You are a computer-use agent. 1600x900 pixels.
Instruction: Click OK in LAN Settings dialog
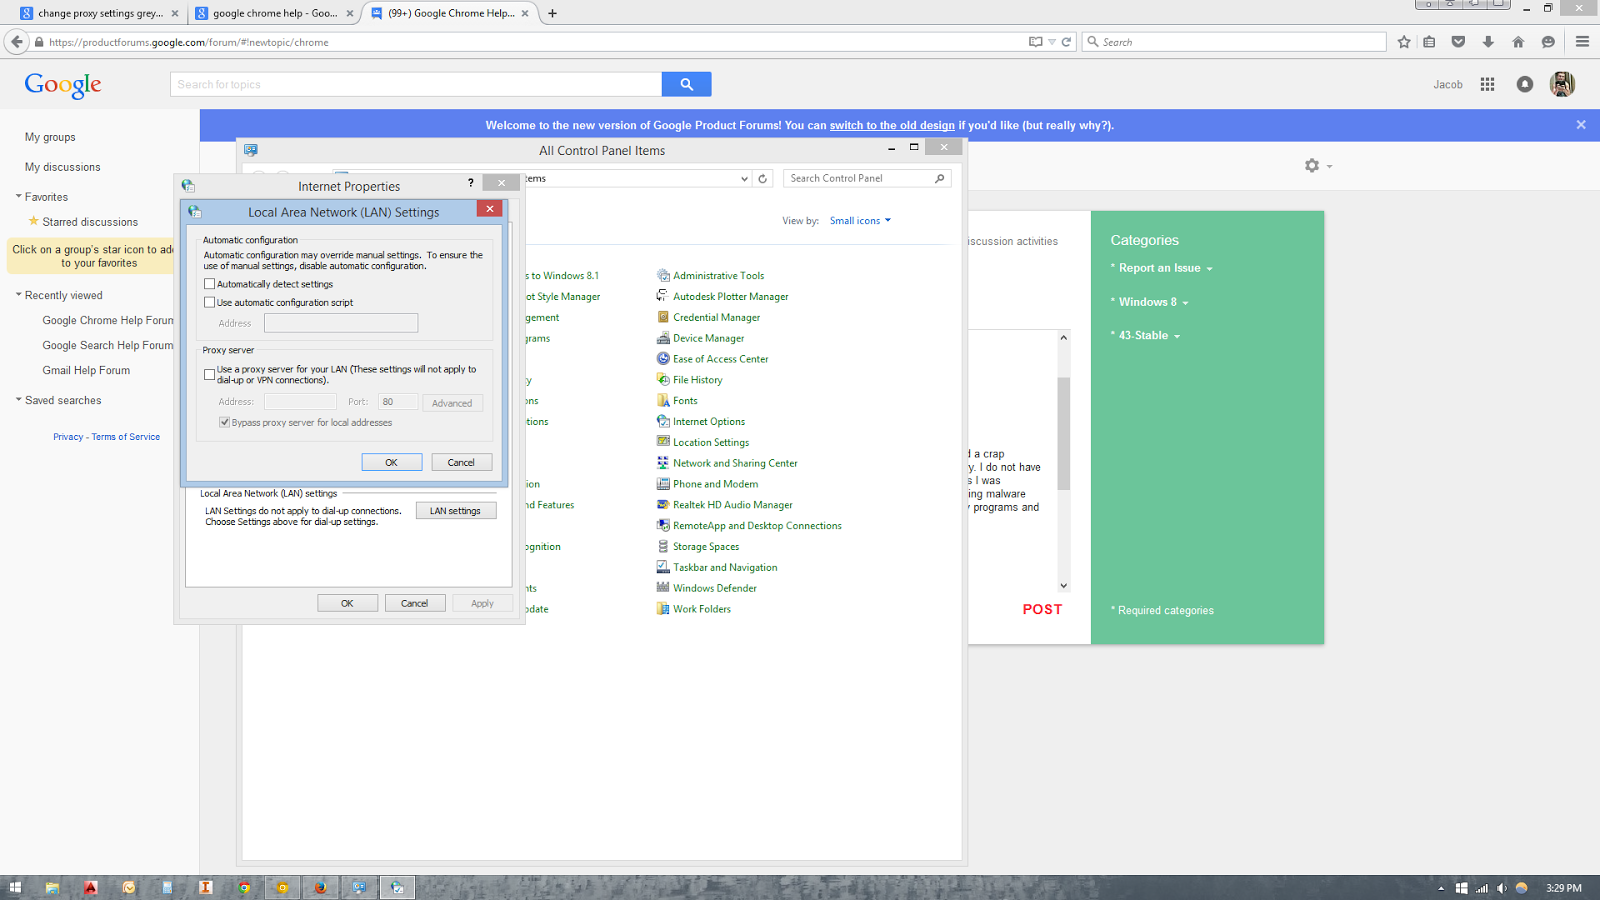[391, 462]
